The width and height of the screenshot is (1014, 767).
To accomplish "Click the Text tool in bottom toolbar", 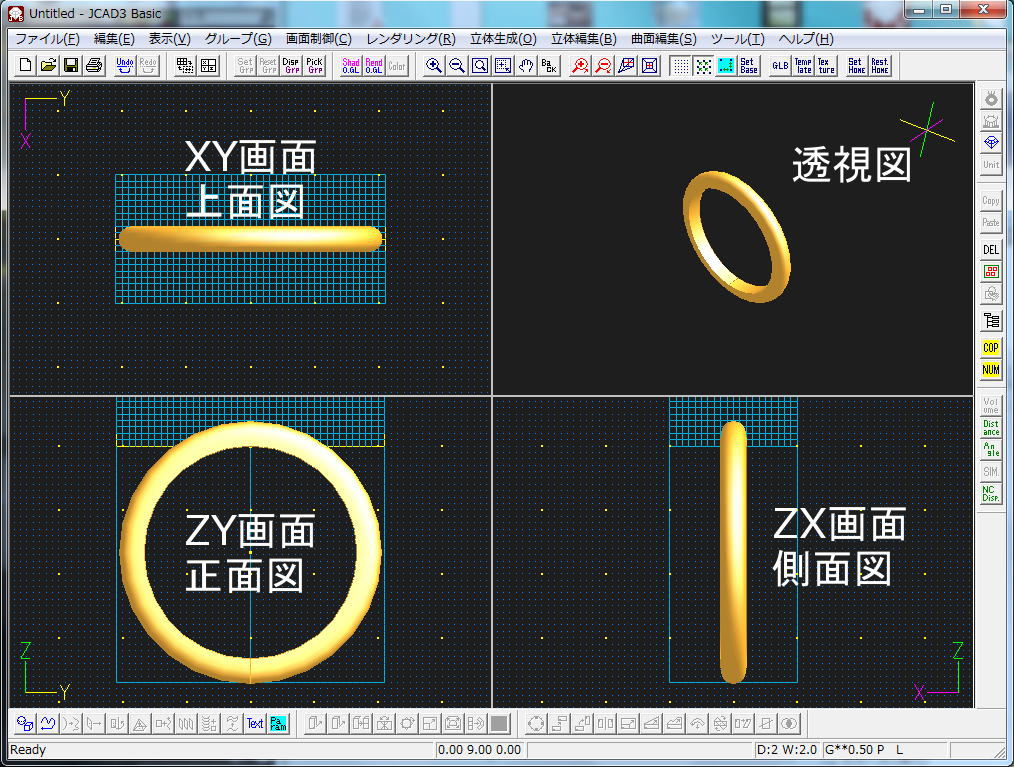I will click(x=255, y=724).
